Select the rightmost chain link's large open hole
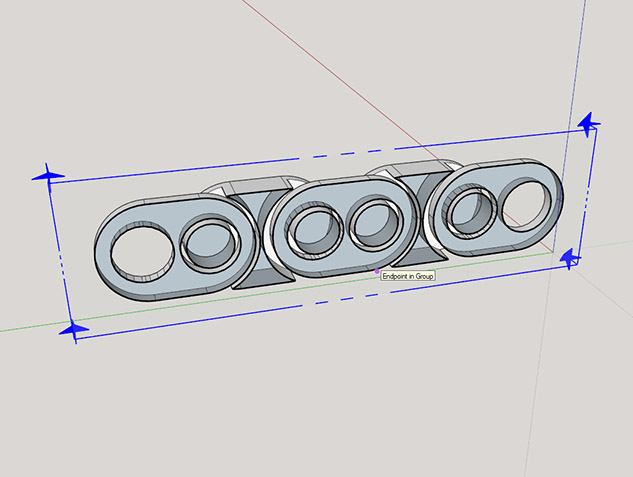The height and width of the screenshot is (477, 633). tap(526, 206)
